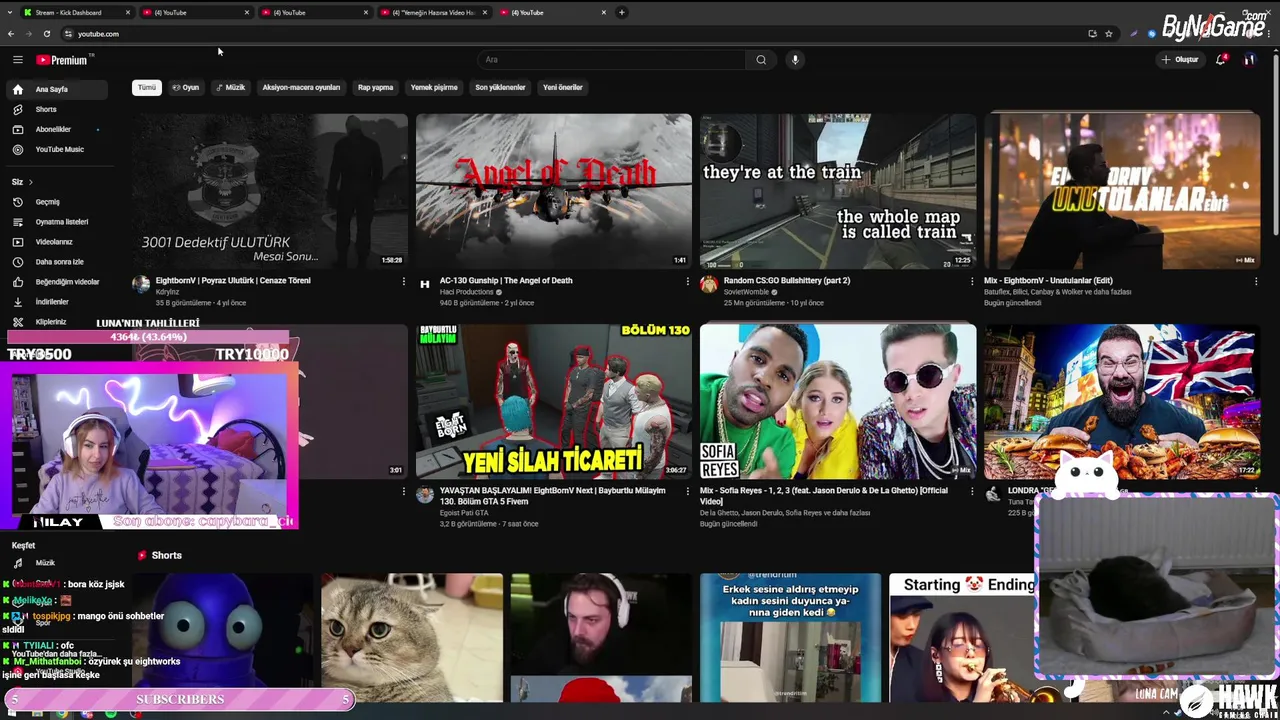
Task: Select Aksiyon-macera oyunları chip
Action: (301, 88)
